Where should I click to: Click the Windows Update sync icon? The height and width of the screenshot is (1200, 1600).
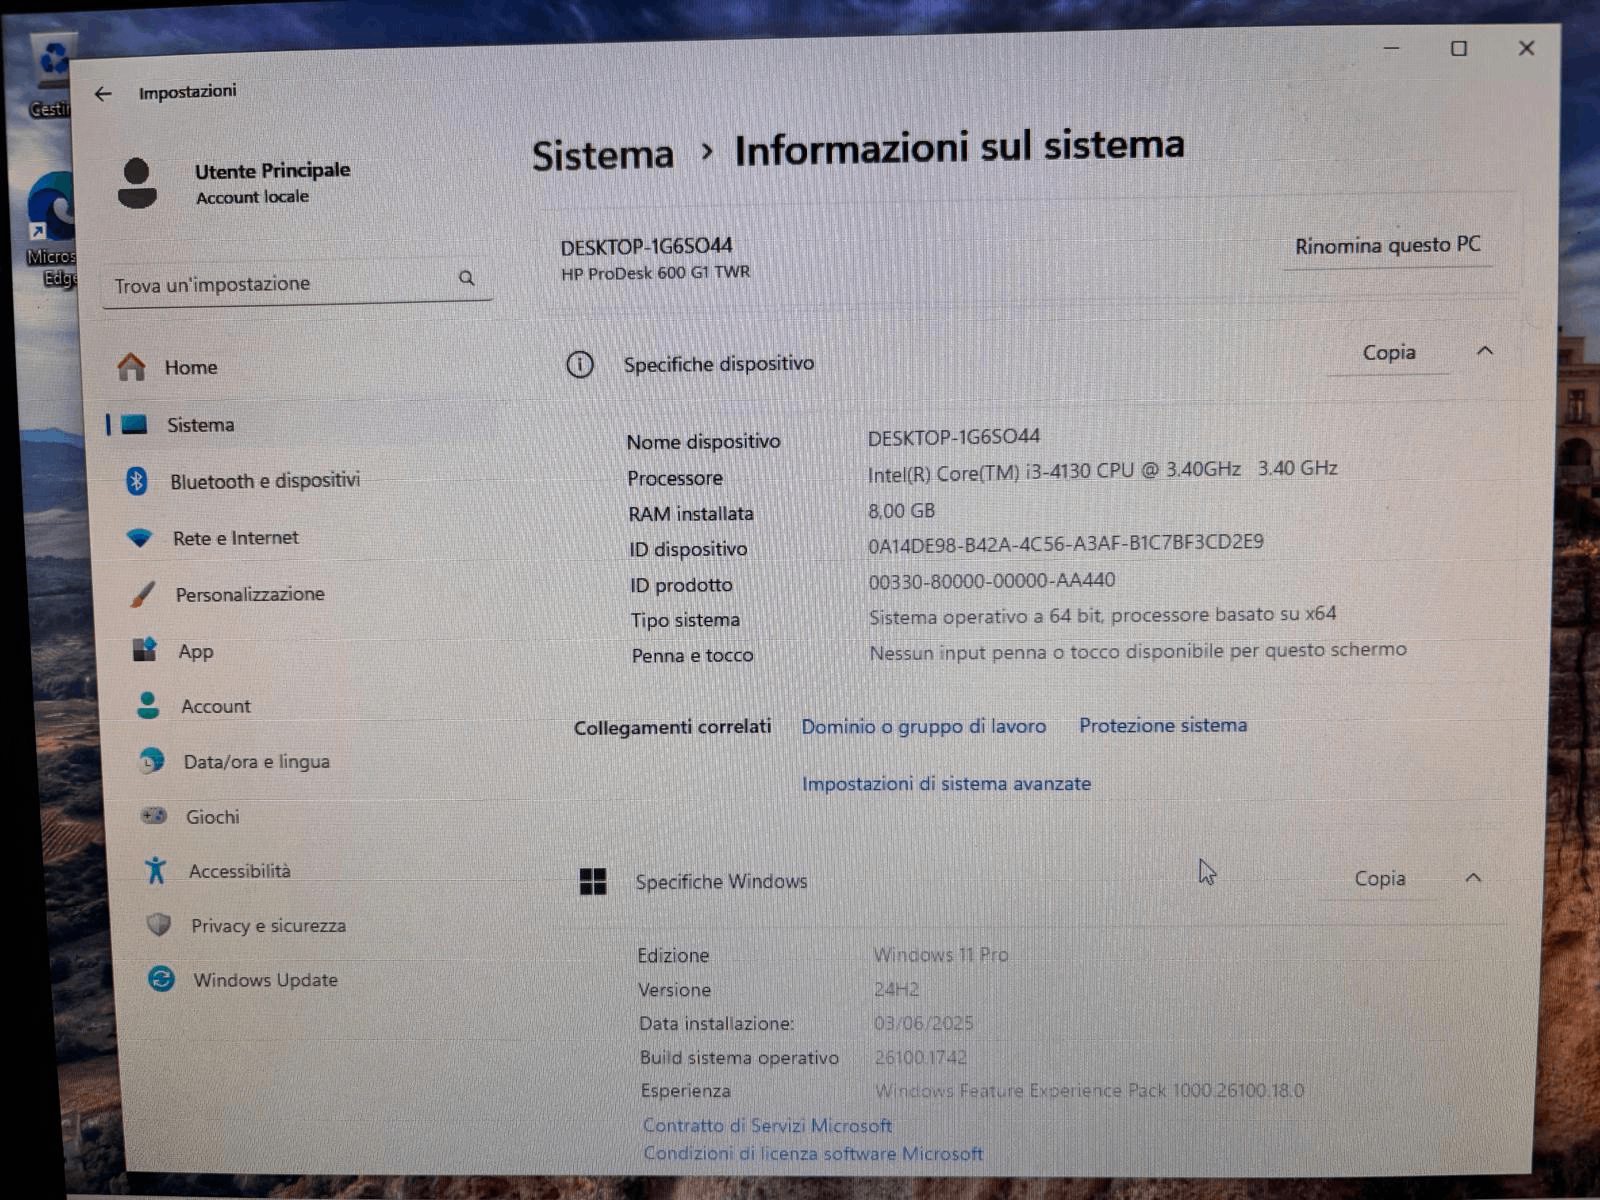point(161,979)
